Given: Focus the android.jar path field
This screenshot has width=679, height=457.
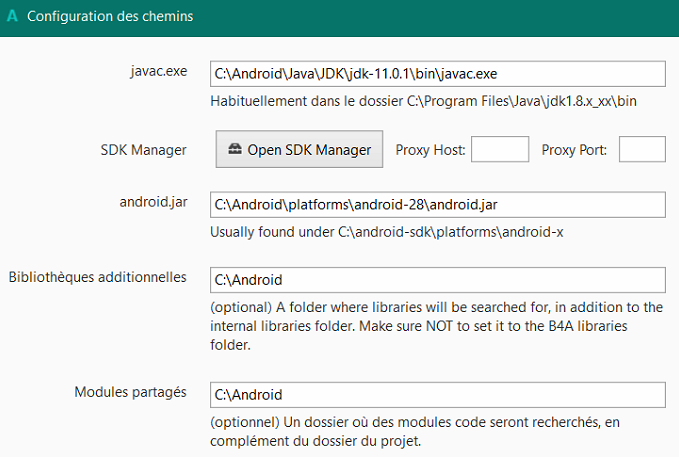Looking at the screenshot, I should [x=437, y=204].
